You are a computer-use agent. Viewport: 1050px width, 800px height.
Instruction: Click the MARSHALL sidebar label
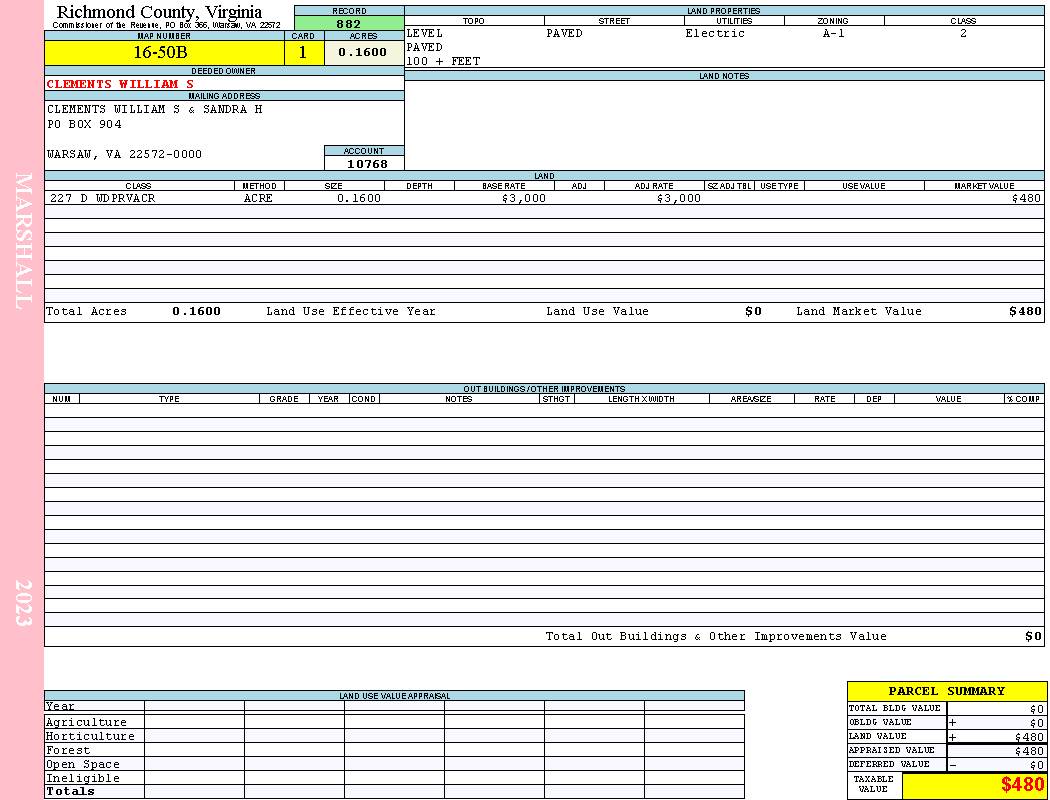[x=23, y=241]
